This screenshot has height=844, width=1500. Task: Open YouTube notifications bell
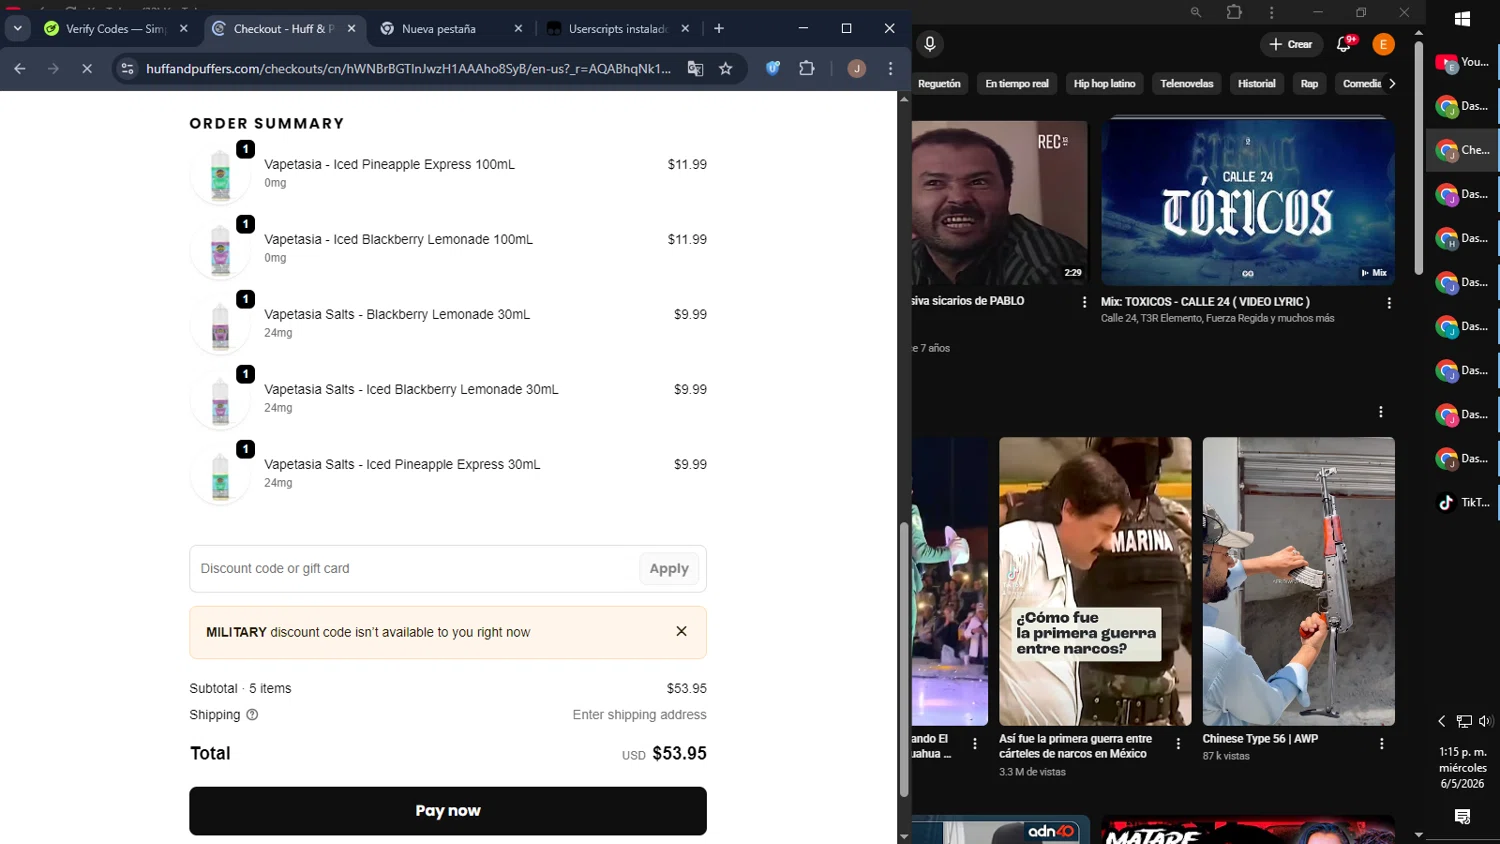[1344, 44]
